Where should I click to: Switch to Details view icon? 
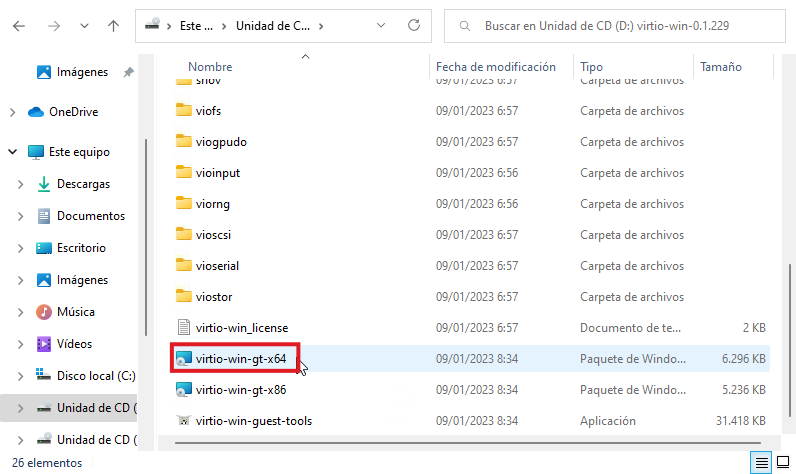761,462
